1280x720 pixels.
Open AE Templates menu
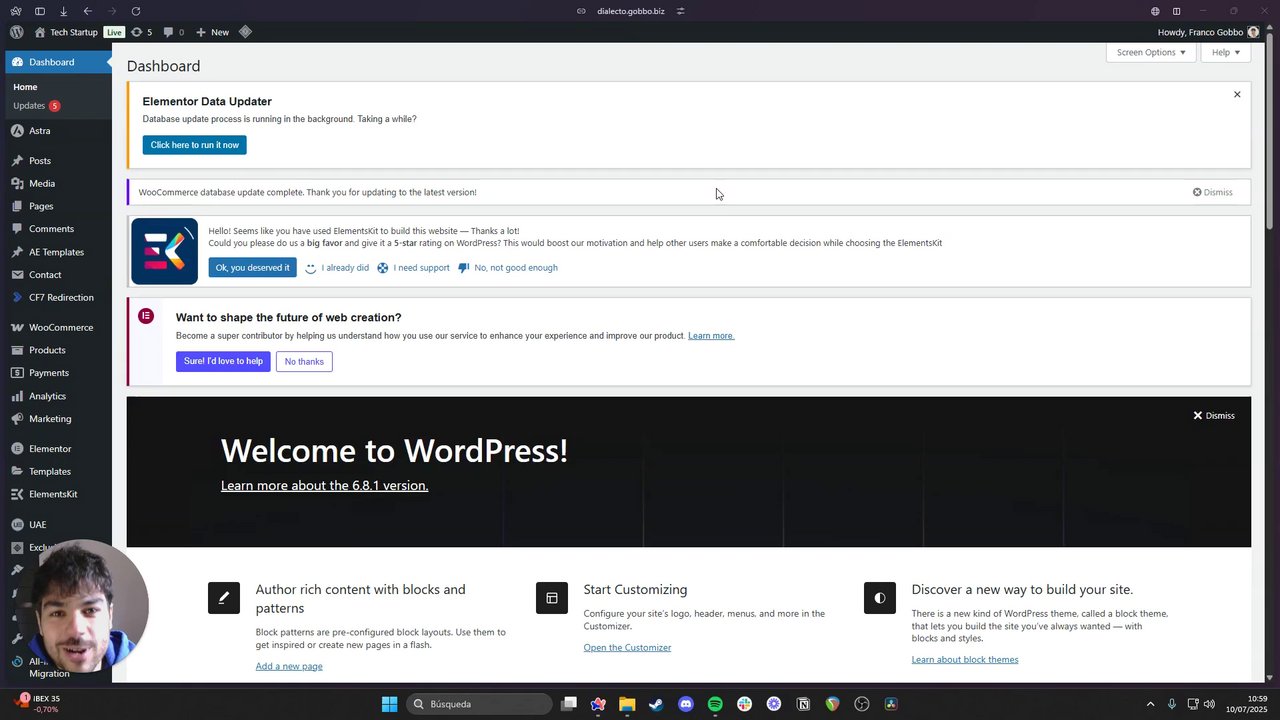click(x=56, y=252)
